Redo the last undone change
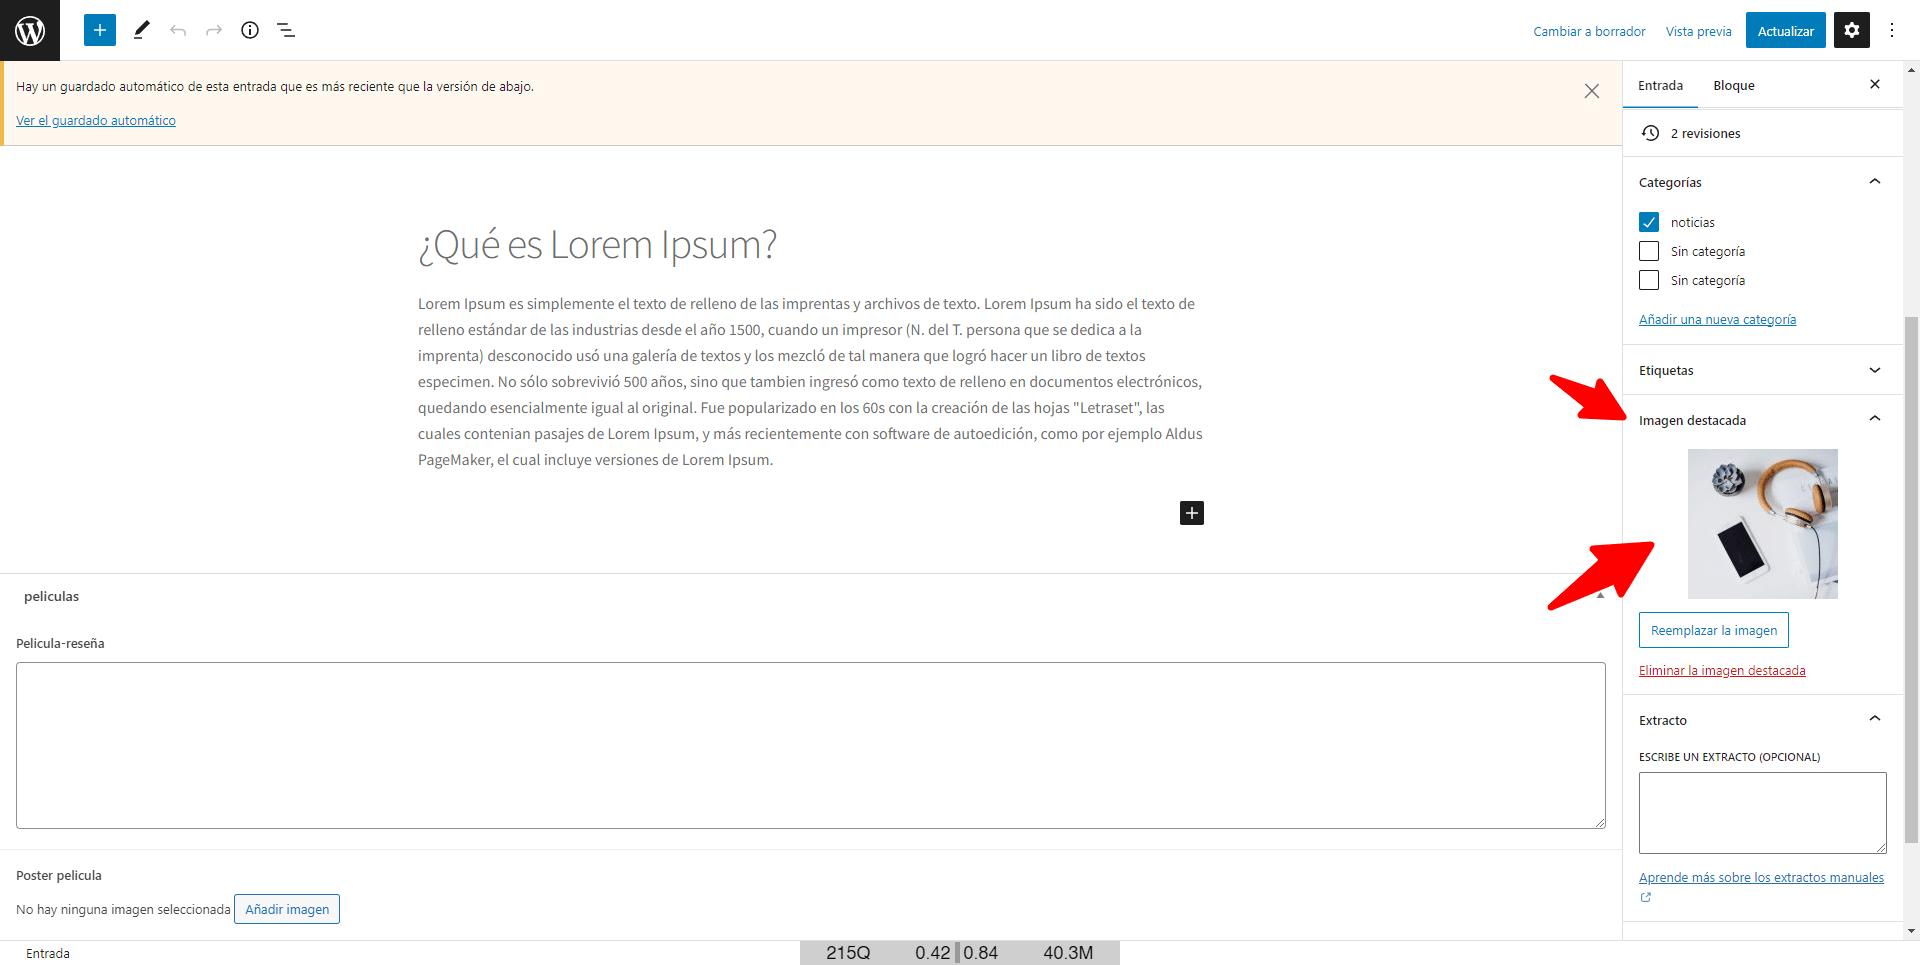1920x965 pixels. [214, 30]
